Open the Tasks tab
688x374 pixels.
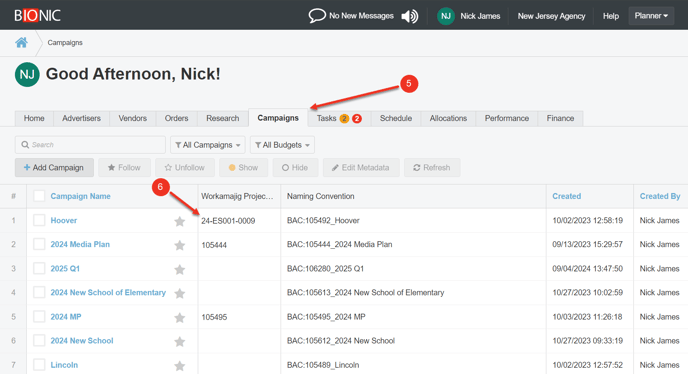pos(339,118)
